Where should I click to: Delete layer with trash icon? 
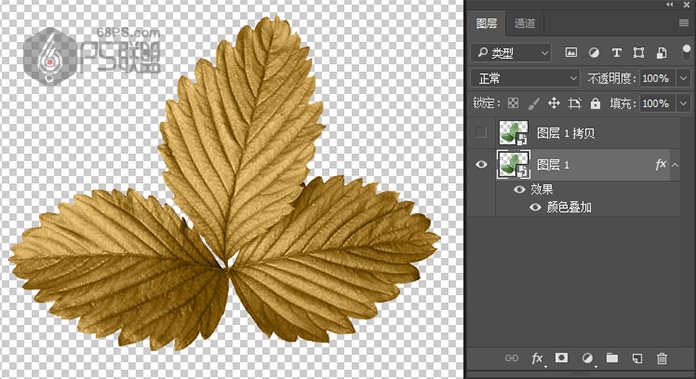[x=662, y=358]
